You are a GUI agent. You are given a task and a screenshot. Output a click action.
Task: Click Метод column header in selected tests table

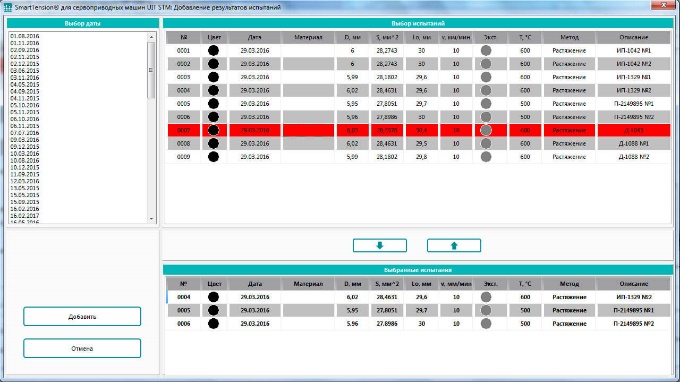[569, 284]
